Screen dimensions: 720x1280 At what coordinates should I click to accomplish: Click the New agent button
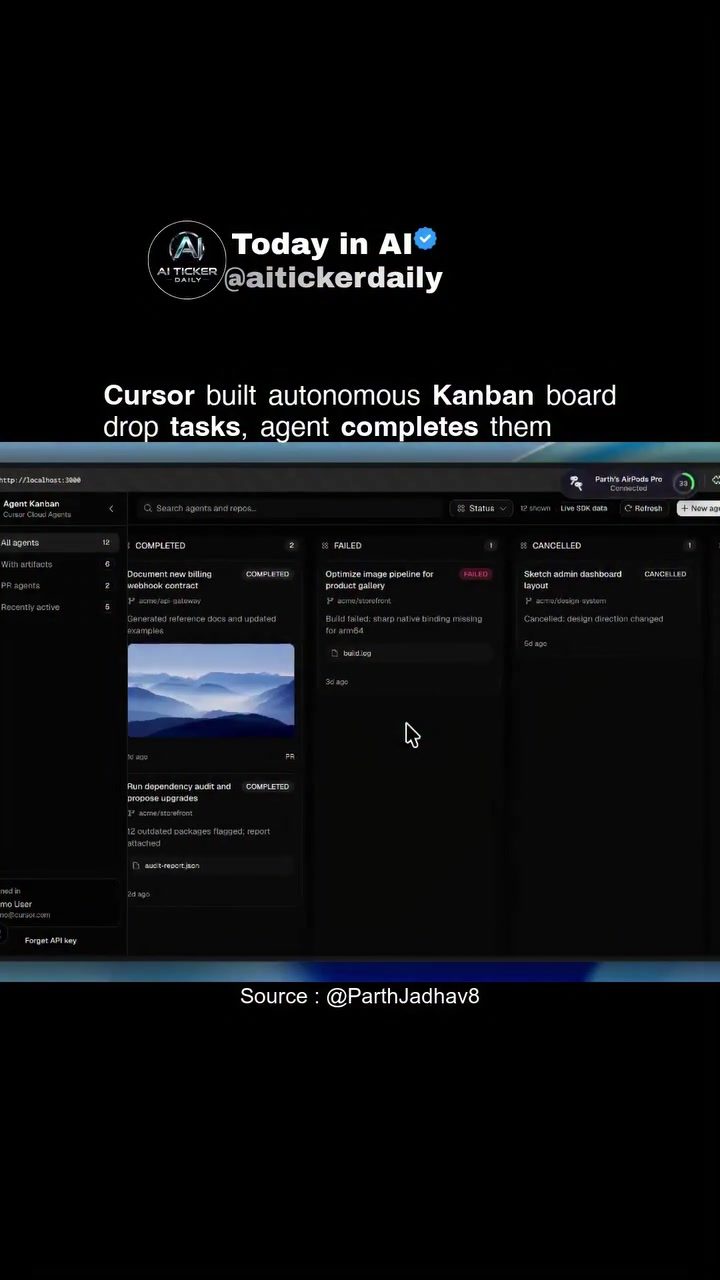click(699, 508)
